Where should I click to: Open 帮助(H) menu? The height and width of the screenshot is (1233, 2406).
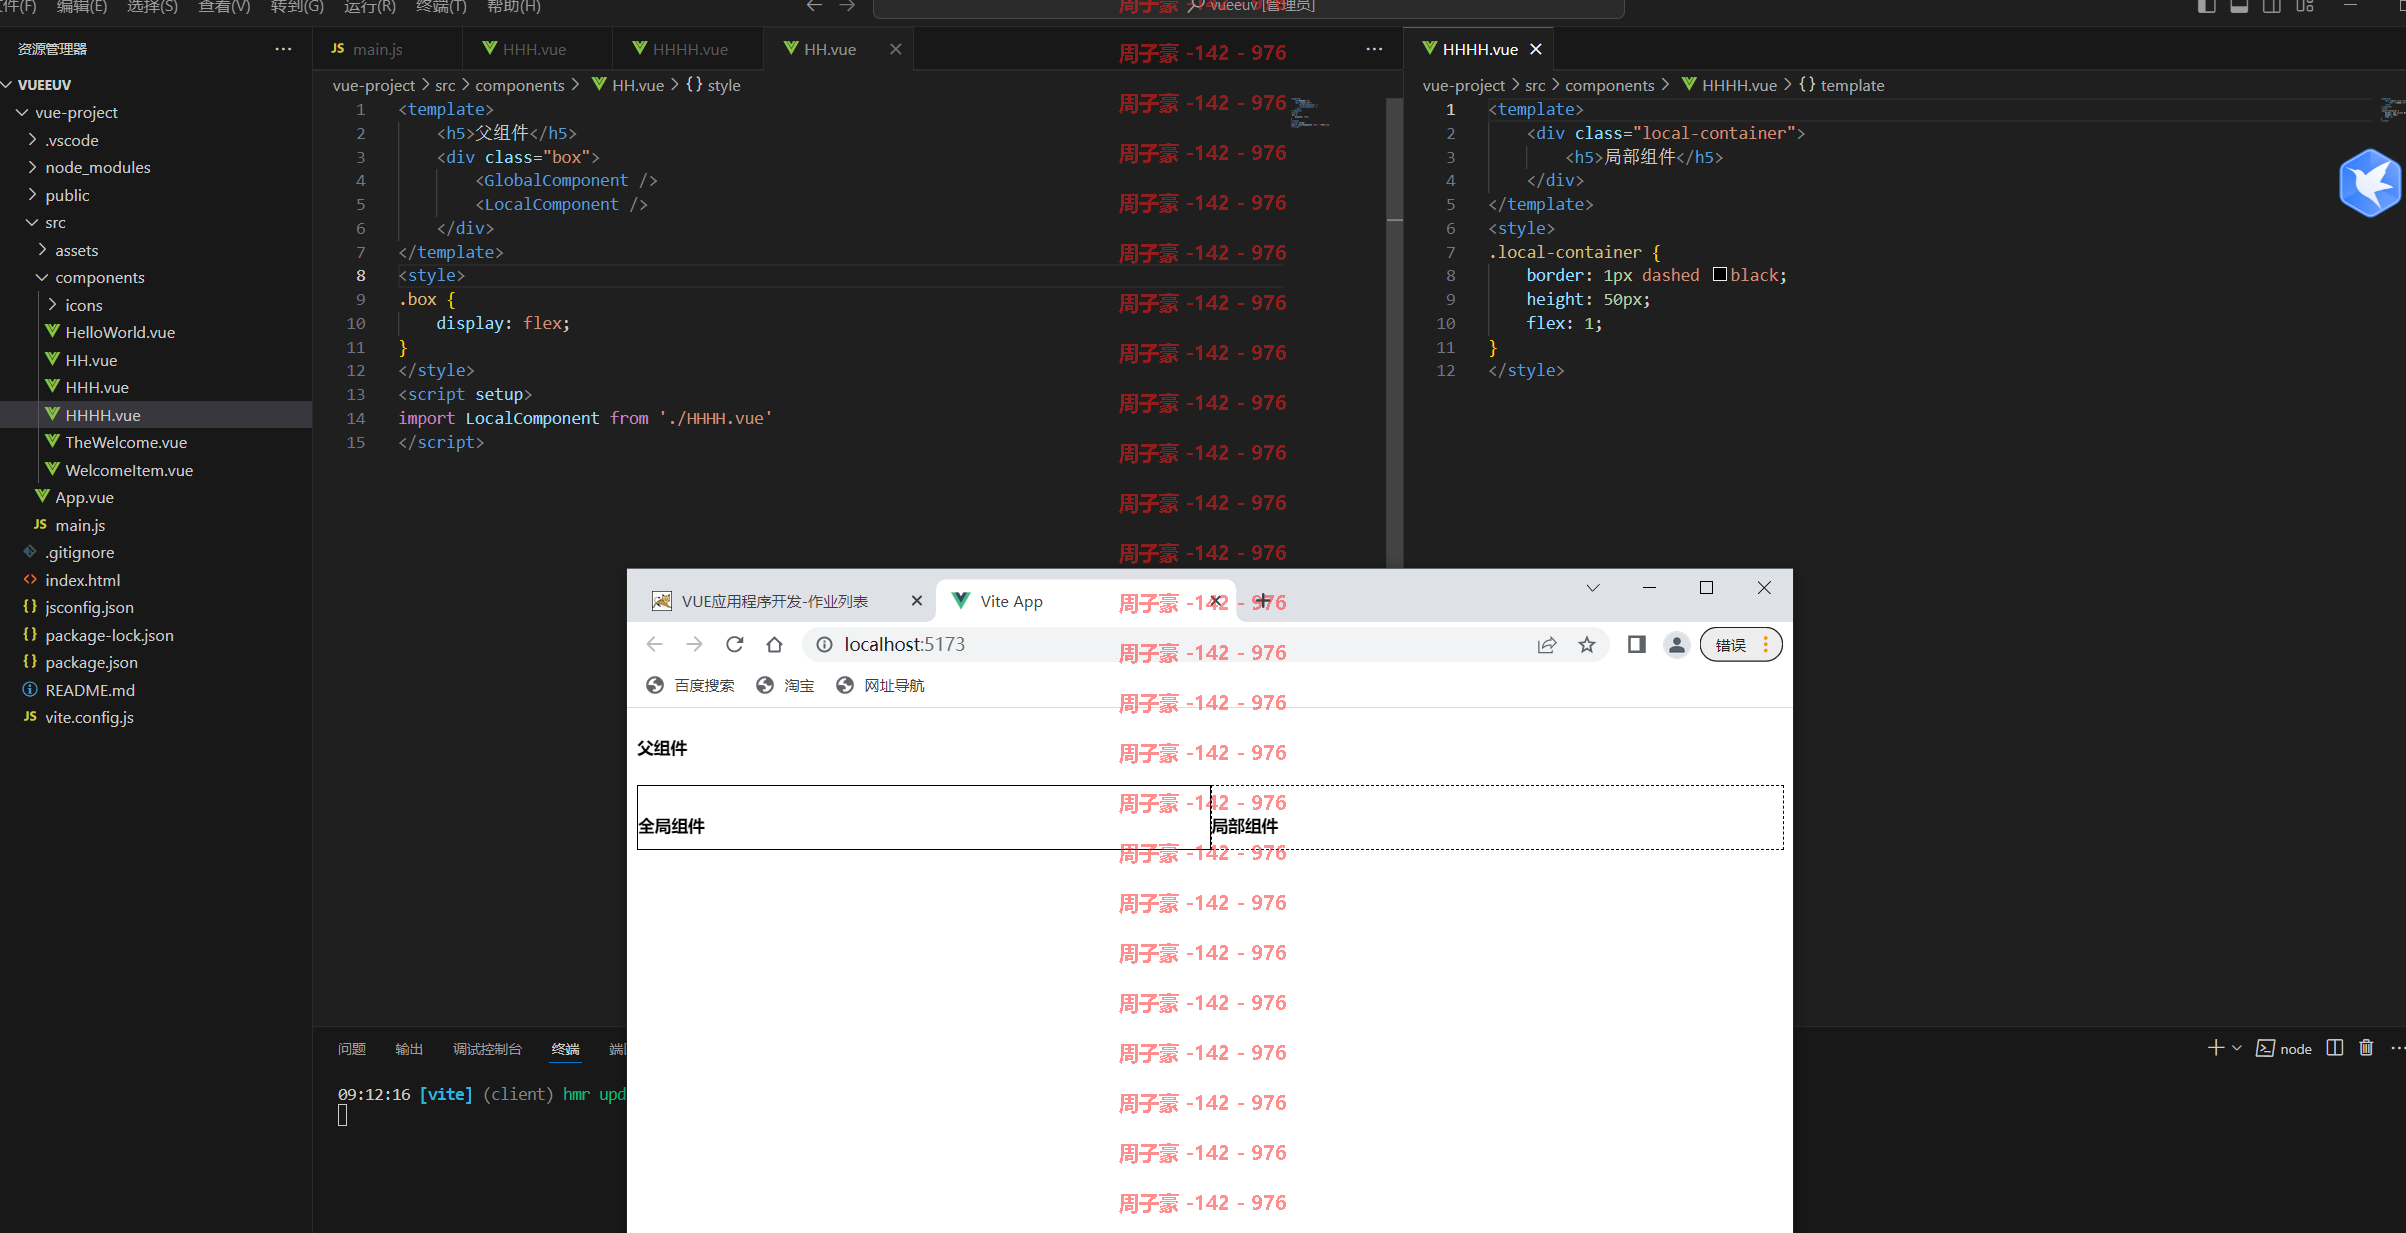514,6
